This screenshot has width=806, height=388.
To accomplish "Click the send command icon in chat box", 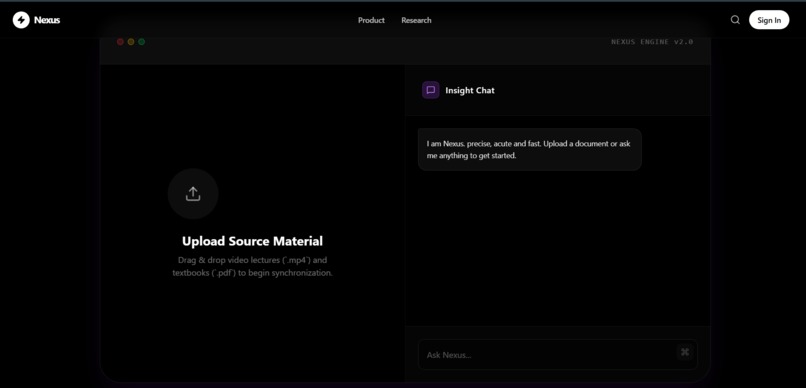I will coord(685,352).
